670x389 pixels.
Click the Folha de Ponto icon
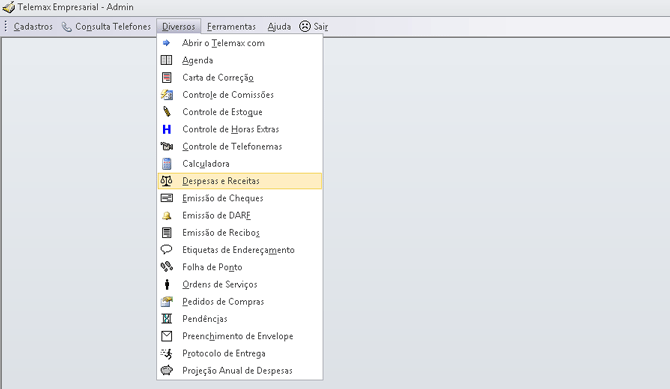(x=167, y=267)
